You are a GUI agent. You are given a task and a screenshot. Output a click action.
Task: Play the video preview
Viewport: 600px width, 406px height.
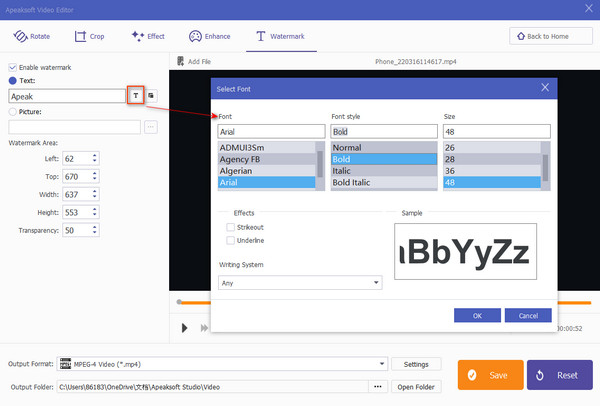[x=184, y=328]
